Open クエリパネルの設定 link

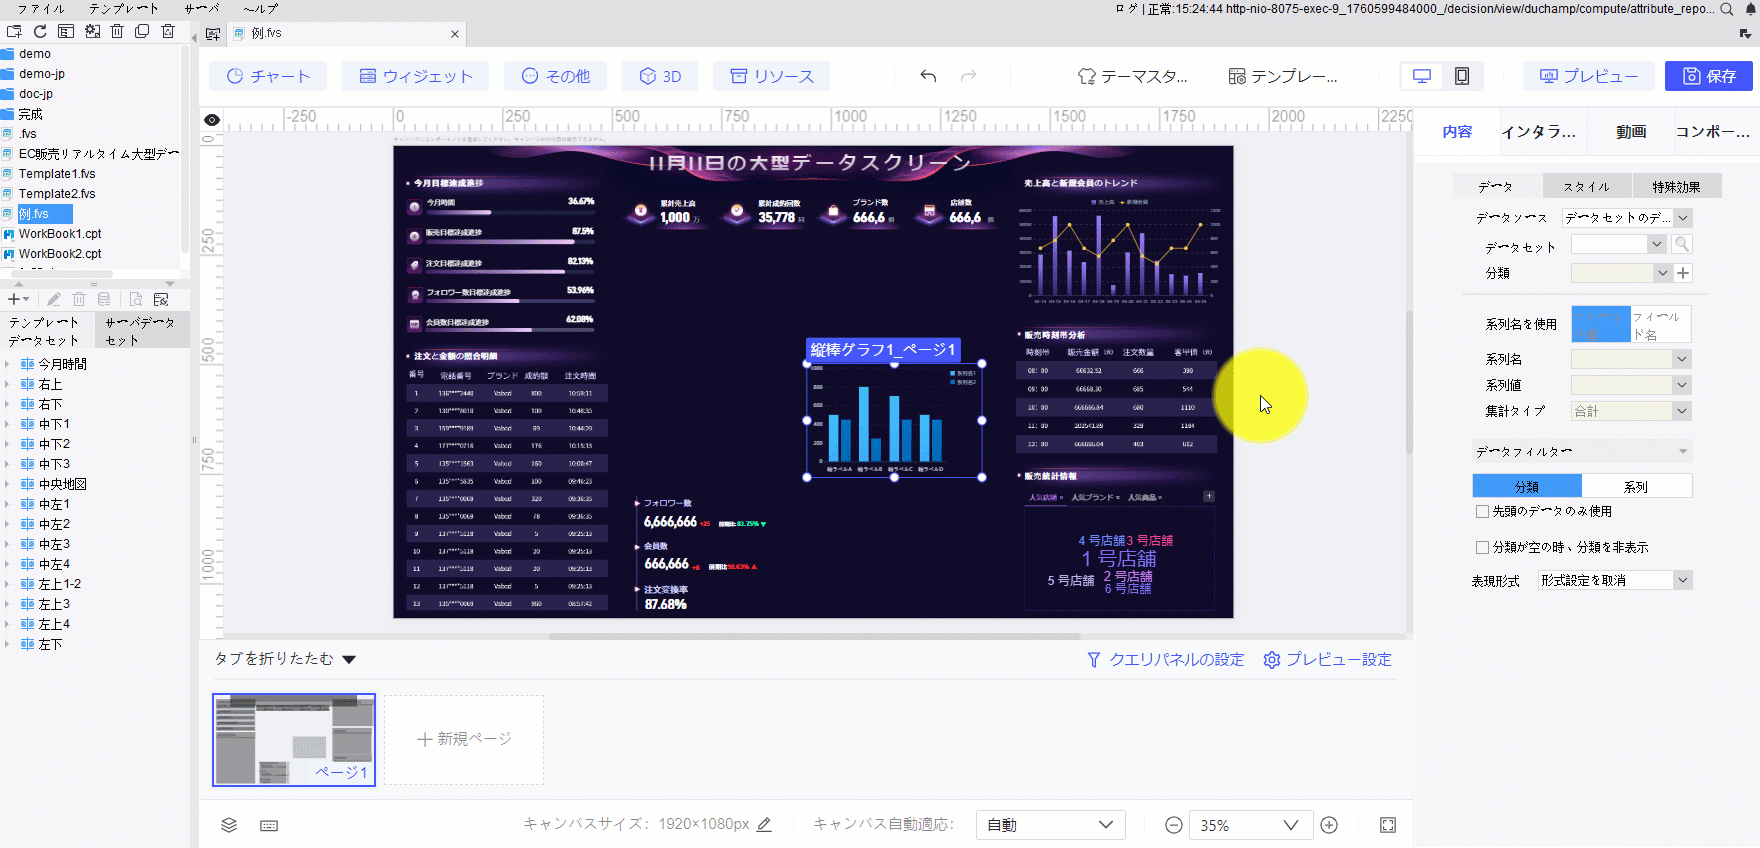click(x=1166, y=660)
